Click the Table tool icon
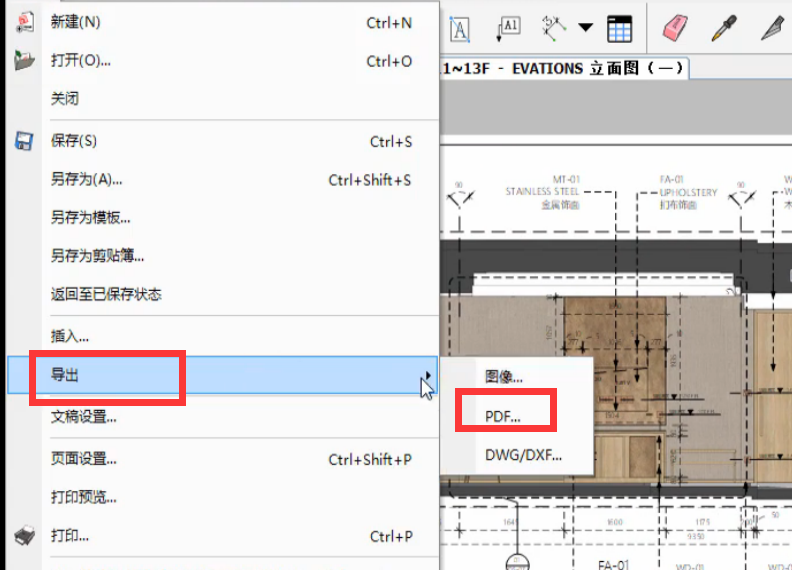Viewport: 792px width, 570px height. (619, 28)
